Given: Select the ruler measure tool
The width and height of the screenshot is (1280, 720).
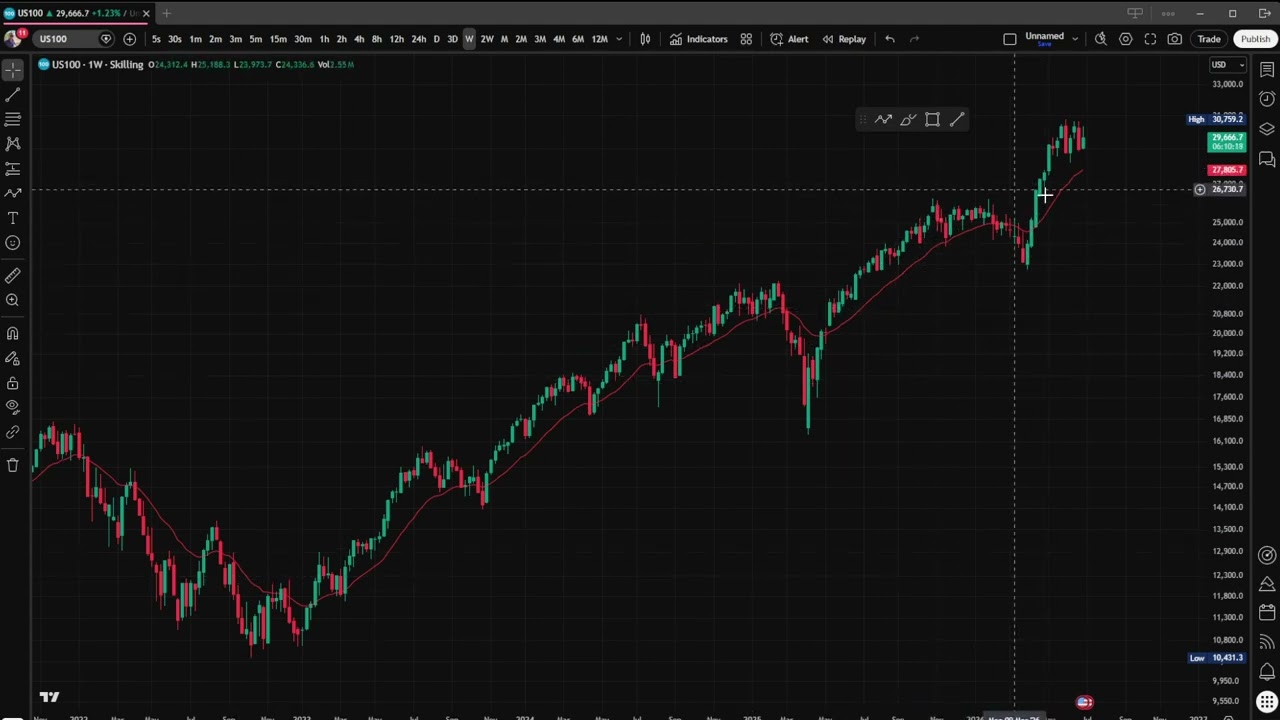Looking at the screenshot, I should coord(13,275).
